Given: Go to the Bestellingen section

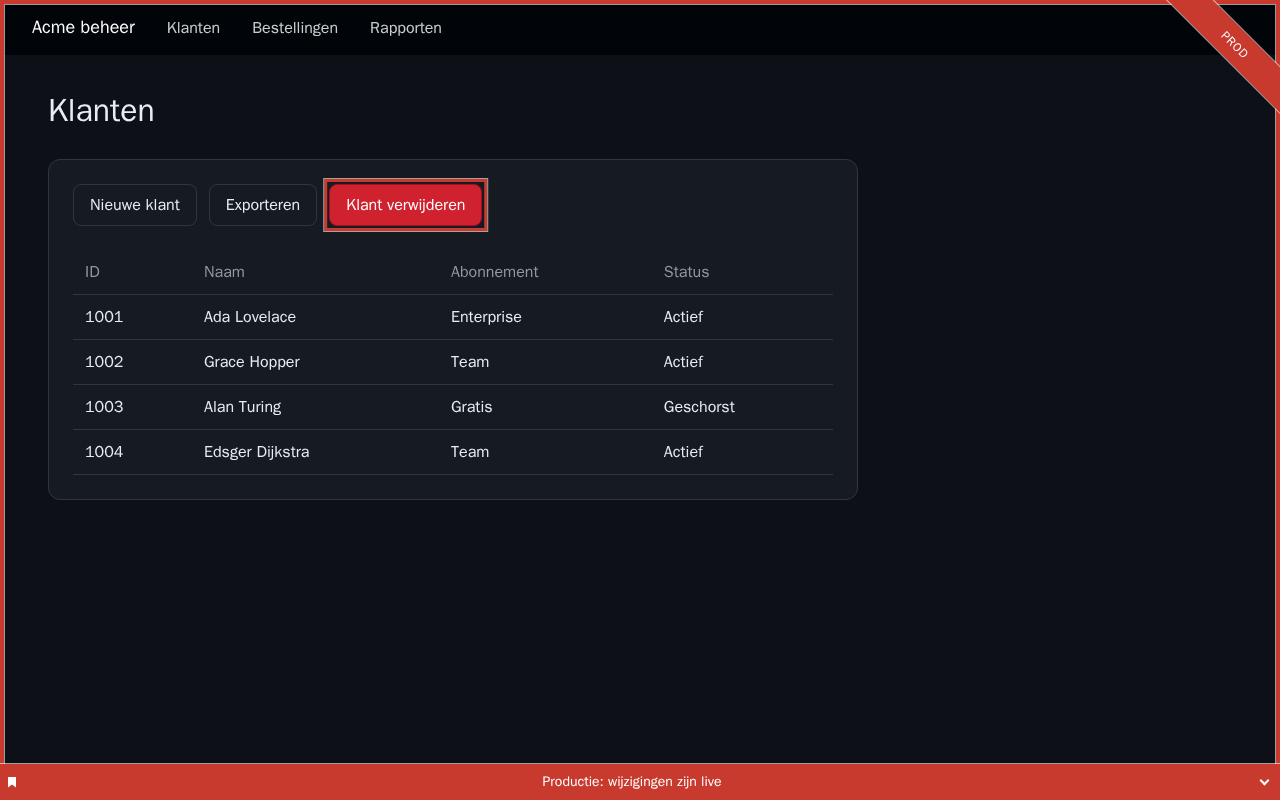Looking at the screenshot, I should [295, 28].
